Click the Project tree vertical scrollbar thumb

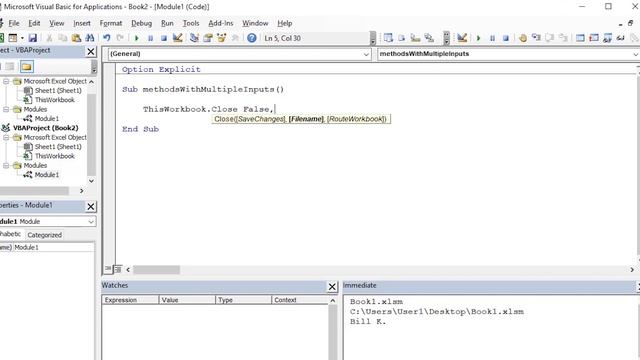(91, 135)
